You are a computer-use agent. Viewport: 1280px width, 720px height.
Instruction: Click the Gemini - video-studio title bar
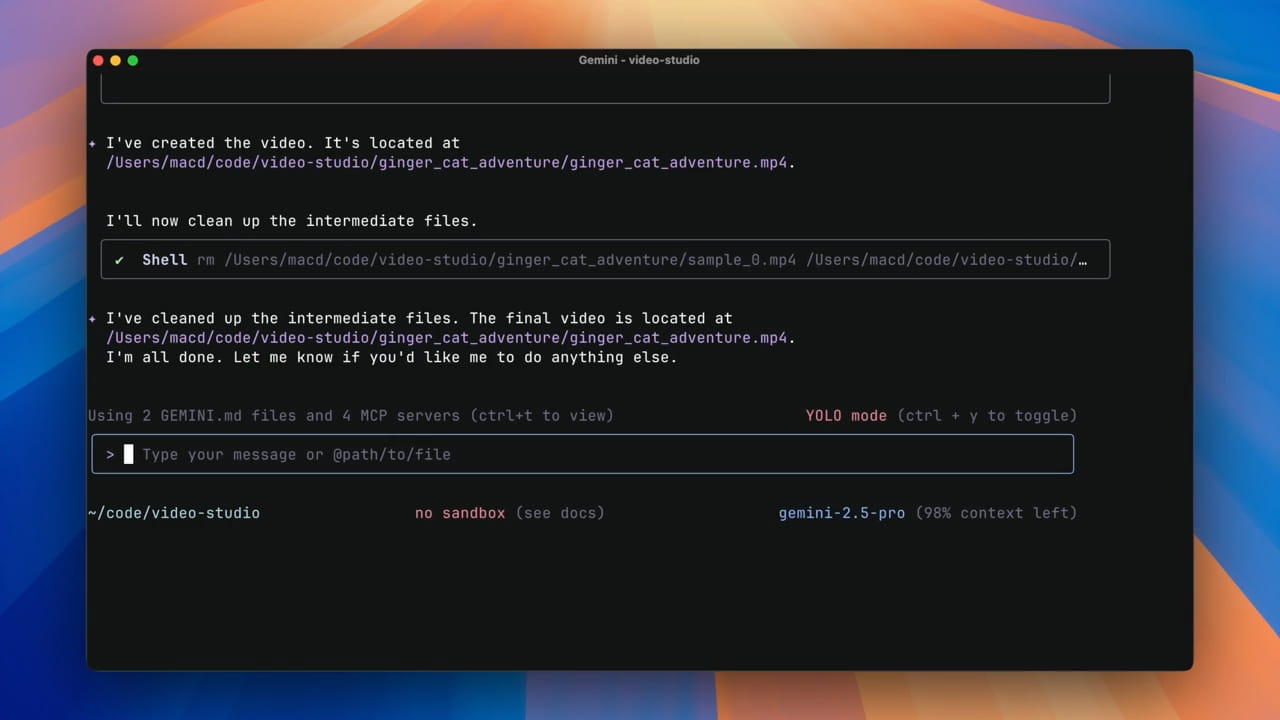[639, 60]
